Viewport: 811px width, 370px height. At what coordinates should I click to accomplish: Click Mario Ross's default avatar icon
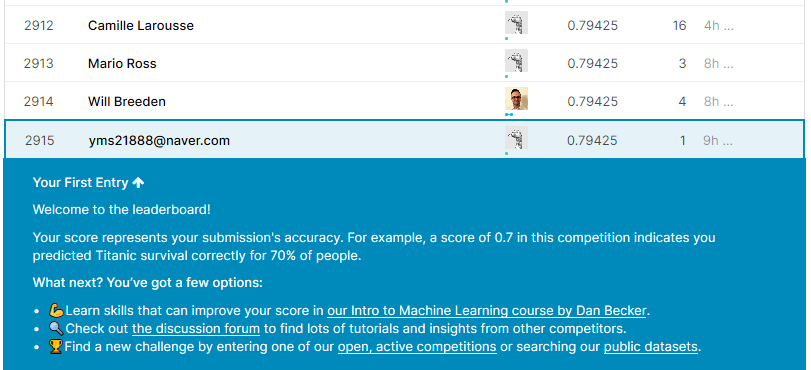tap(516, 61)
